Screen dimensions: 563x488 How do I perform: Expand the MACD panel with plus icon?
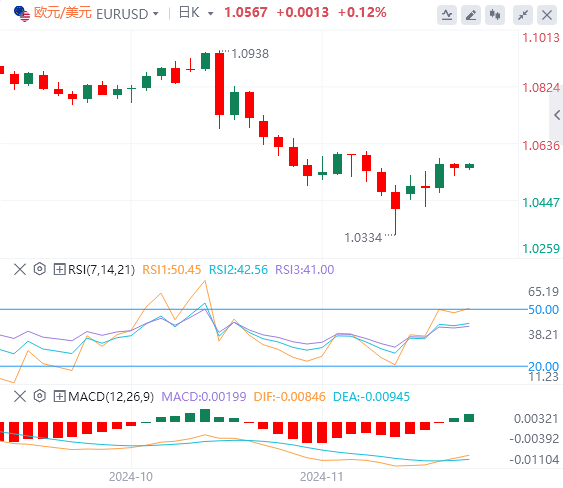point(59,396)
